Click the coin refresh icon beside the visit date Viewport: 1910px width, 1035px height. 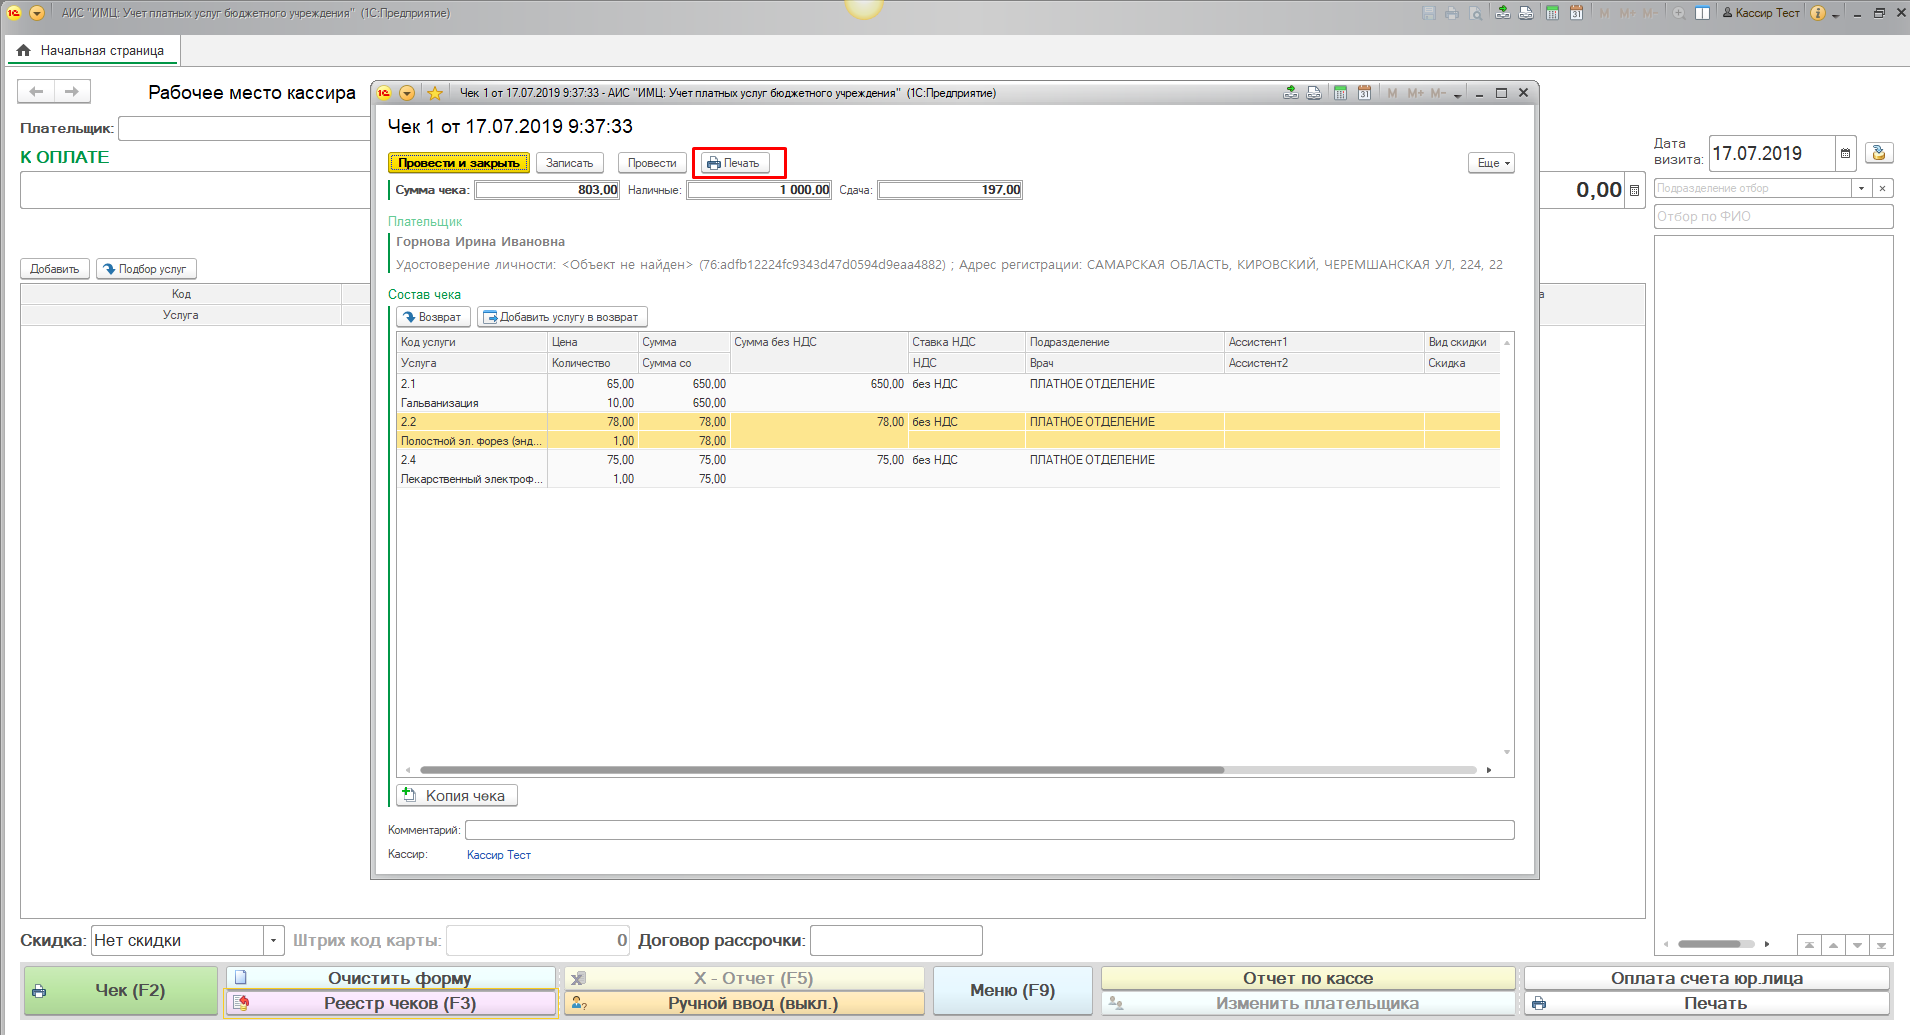(x=1879, y=153)
